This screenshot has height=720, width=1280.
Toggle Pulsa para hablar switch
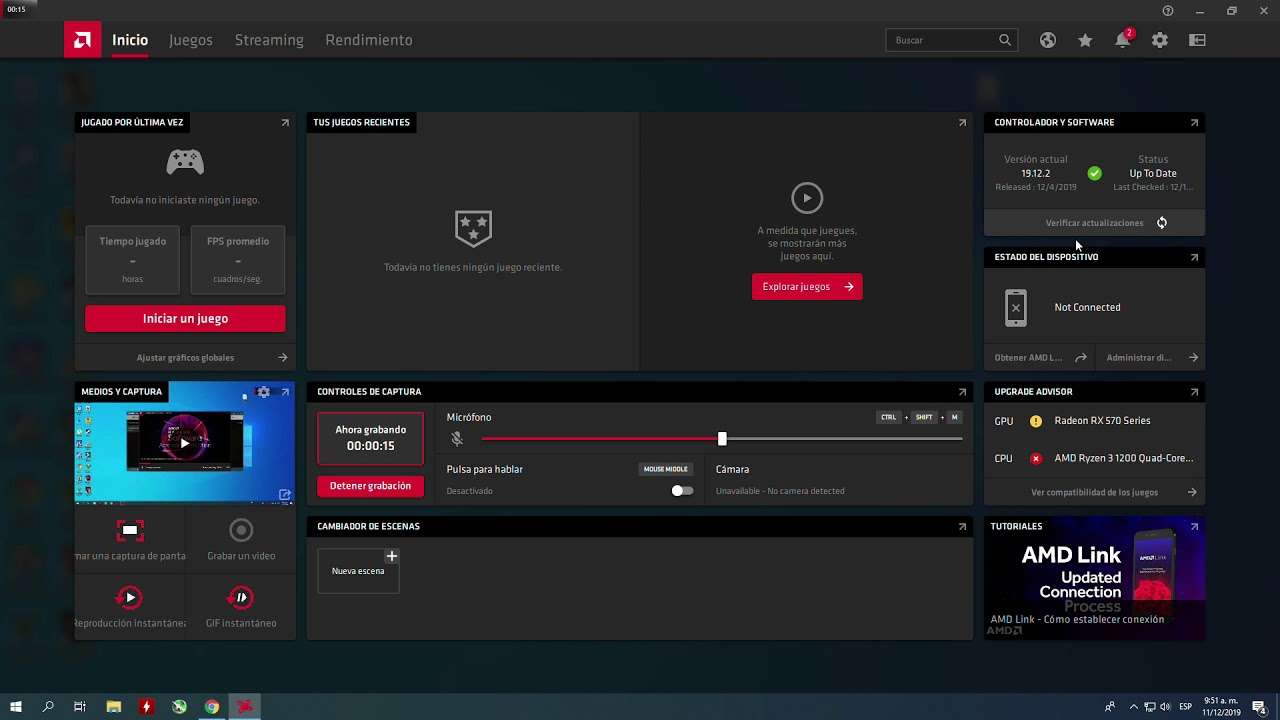coord(682,491)
